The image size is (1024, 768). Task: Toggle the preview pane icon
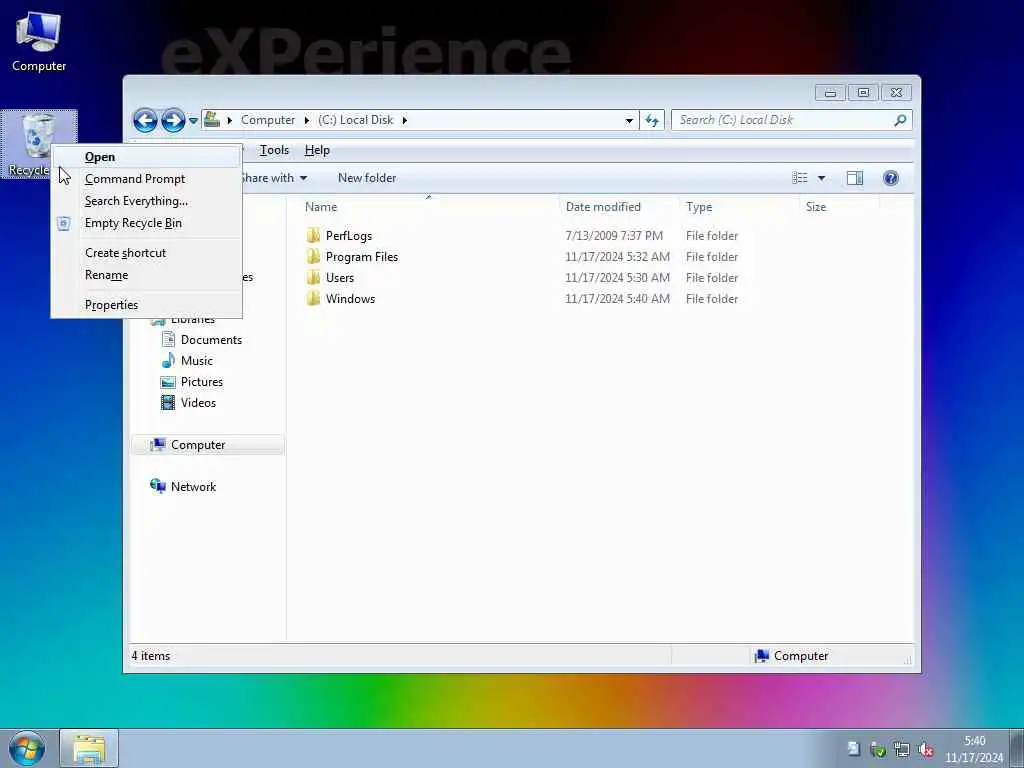[855, 178]
